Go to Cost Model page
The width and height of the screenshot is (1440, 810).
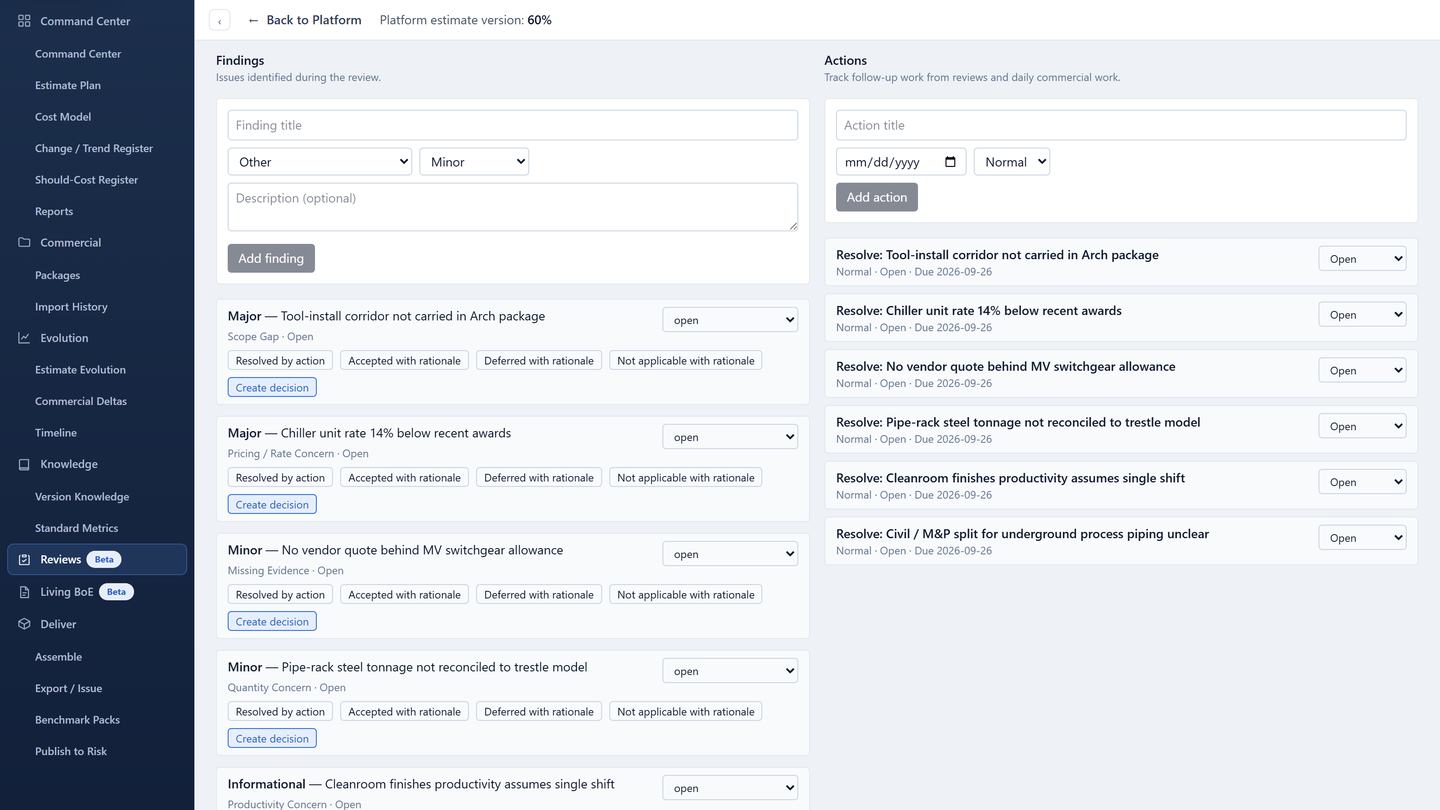[63, 117]
